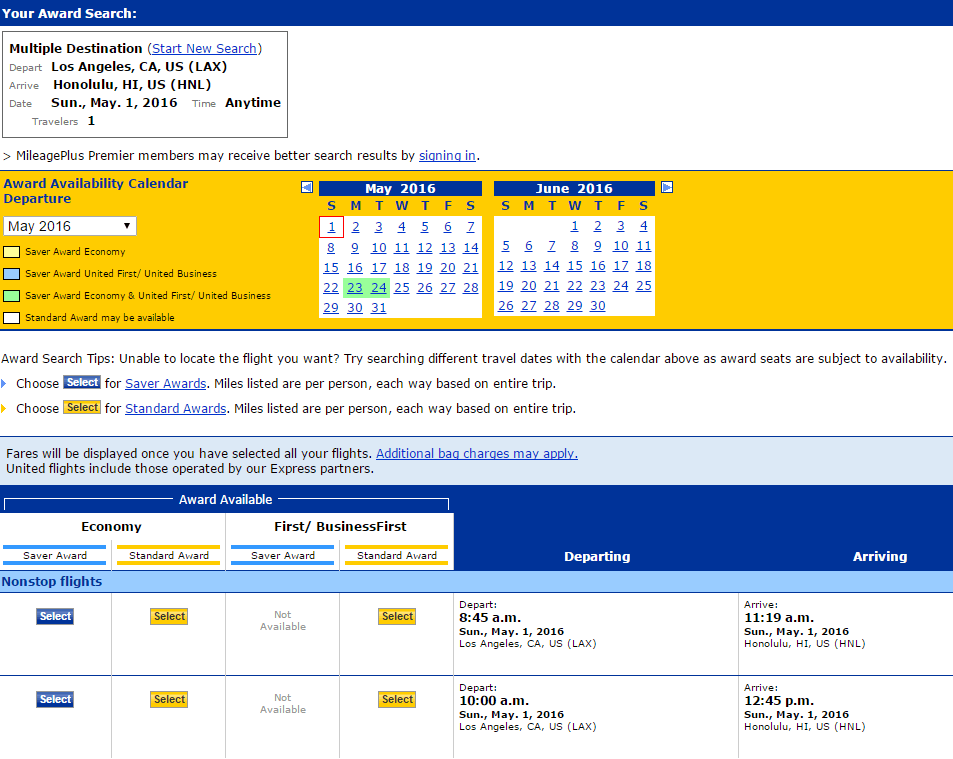Image resolution: width=953 pixels, height=759 pixels.
Task: Click the Los Angeles, CA, US (LAX) departure summary
Action: 139,66
